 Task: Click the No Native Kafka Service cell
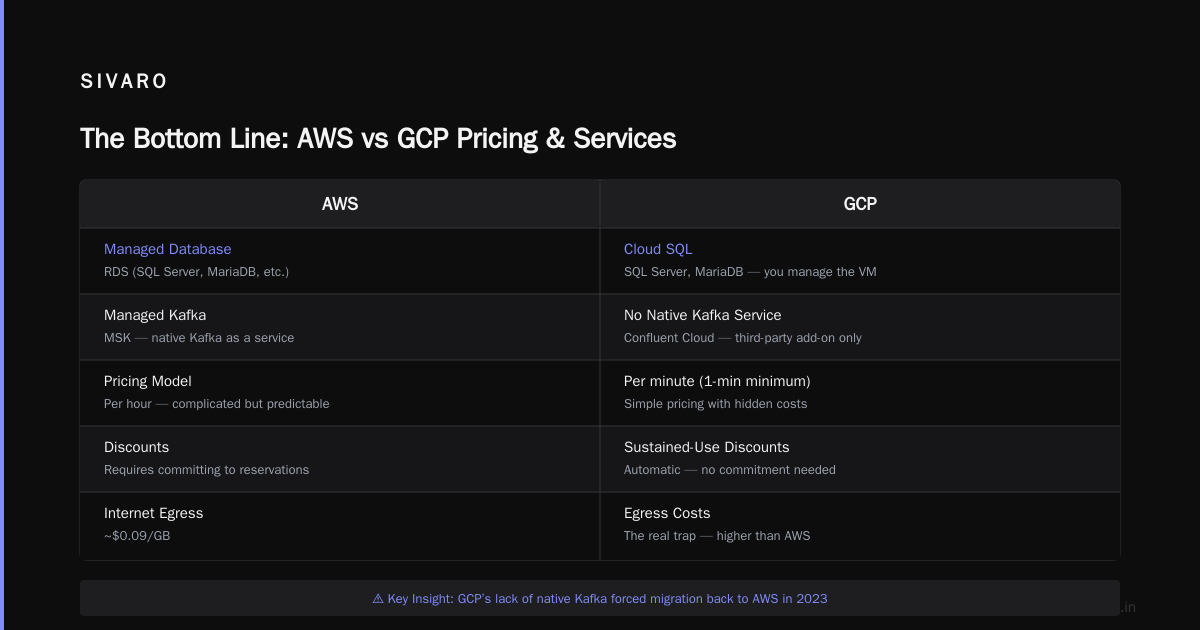[x=860, y=327]
